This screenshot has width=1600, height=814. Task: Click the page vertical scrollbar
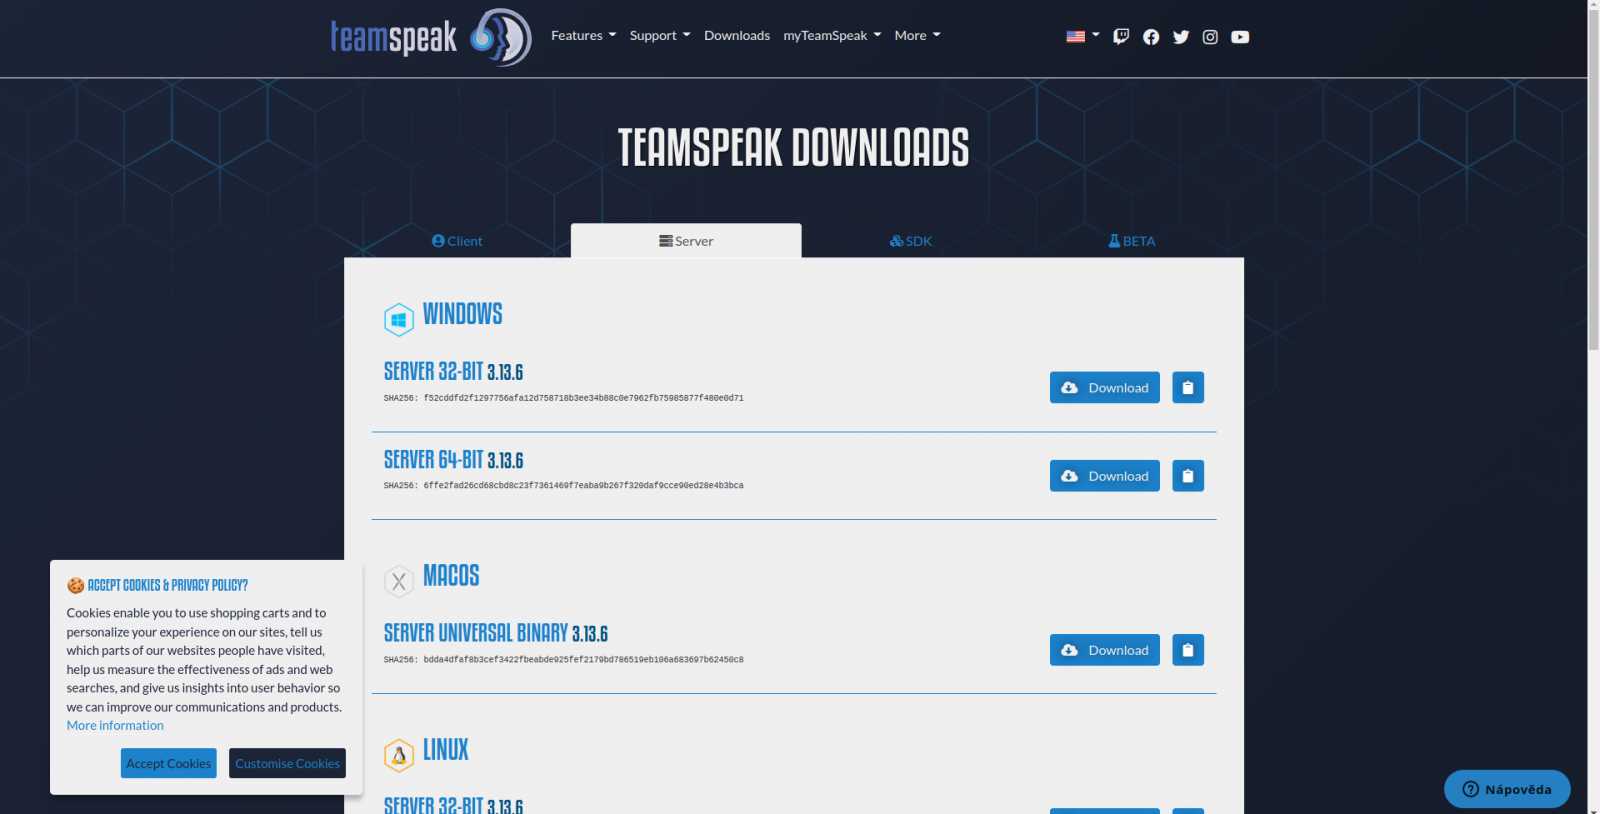(1593, 180)
